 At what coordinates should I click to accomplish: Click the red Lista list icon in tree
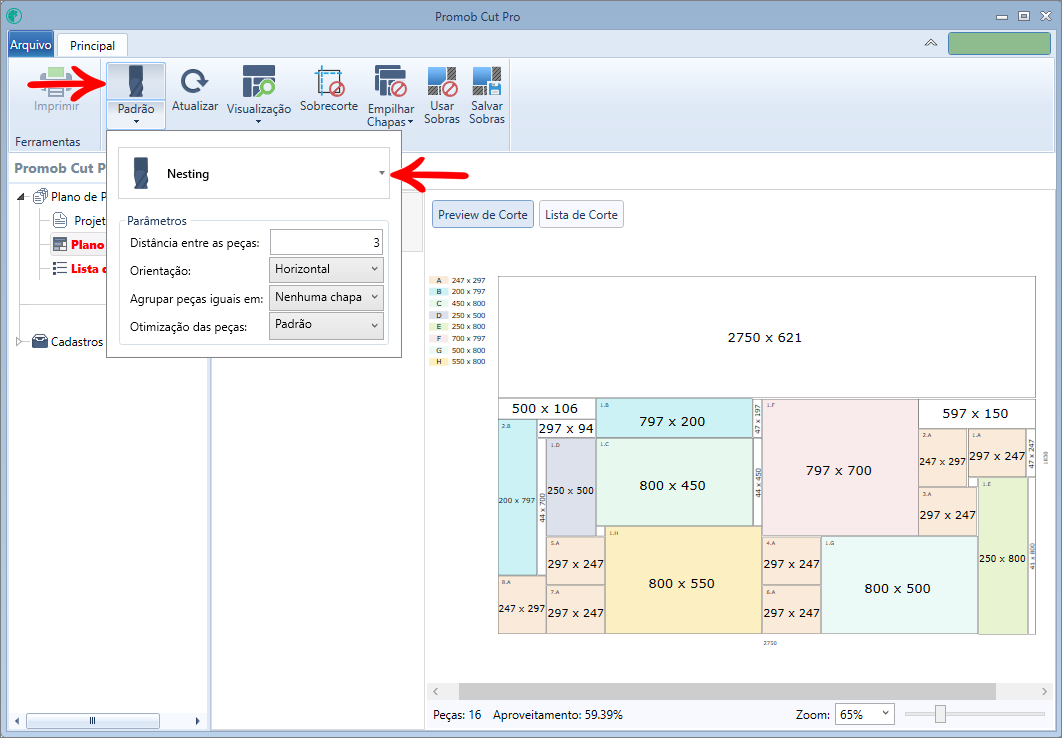(60, 268)
